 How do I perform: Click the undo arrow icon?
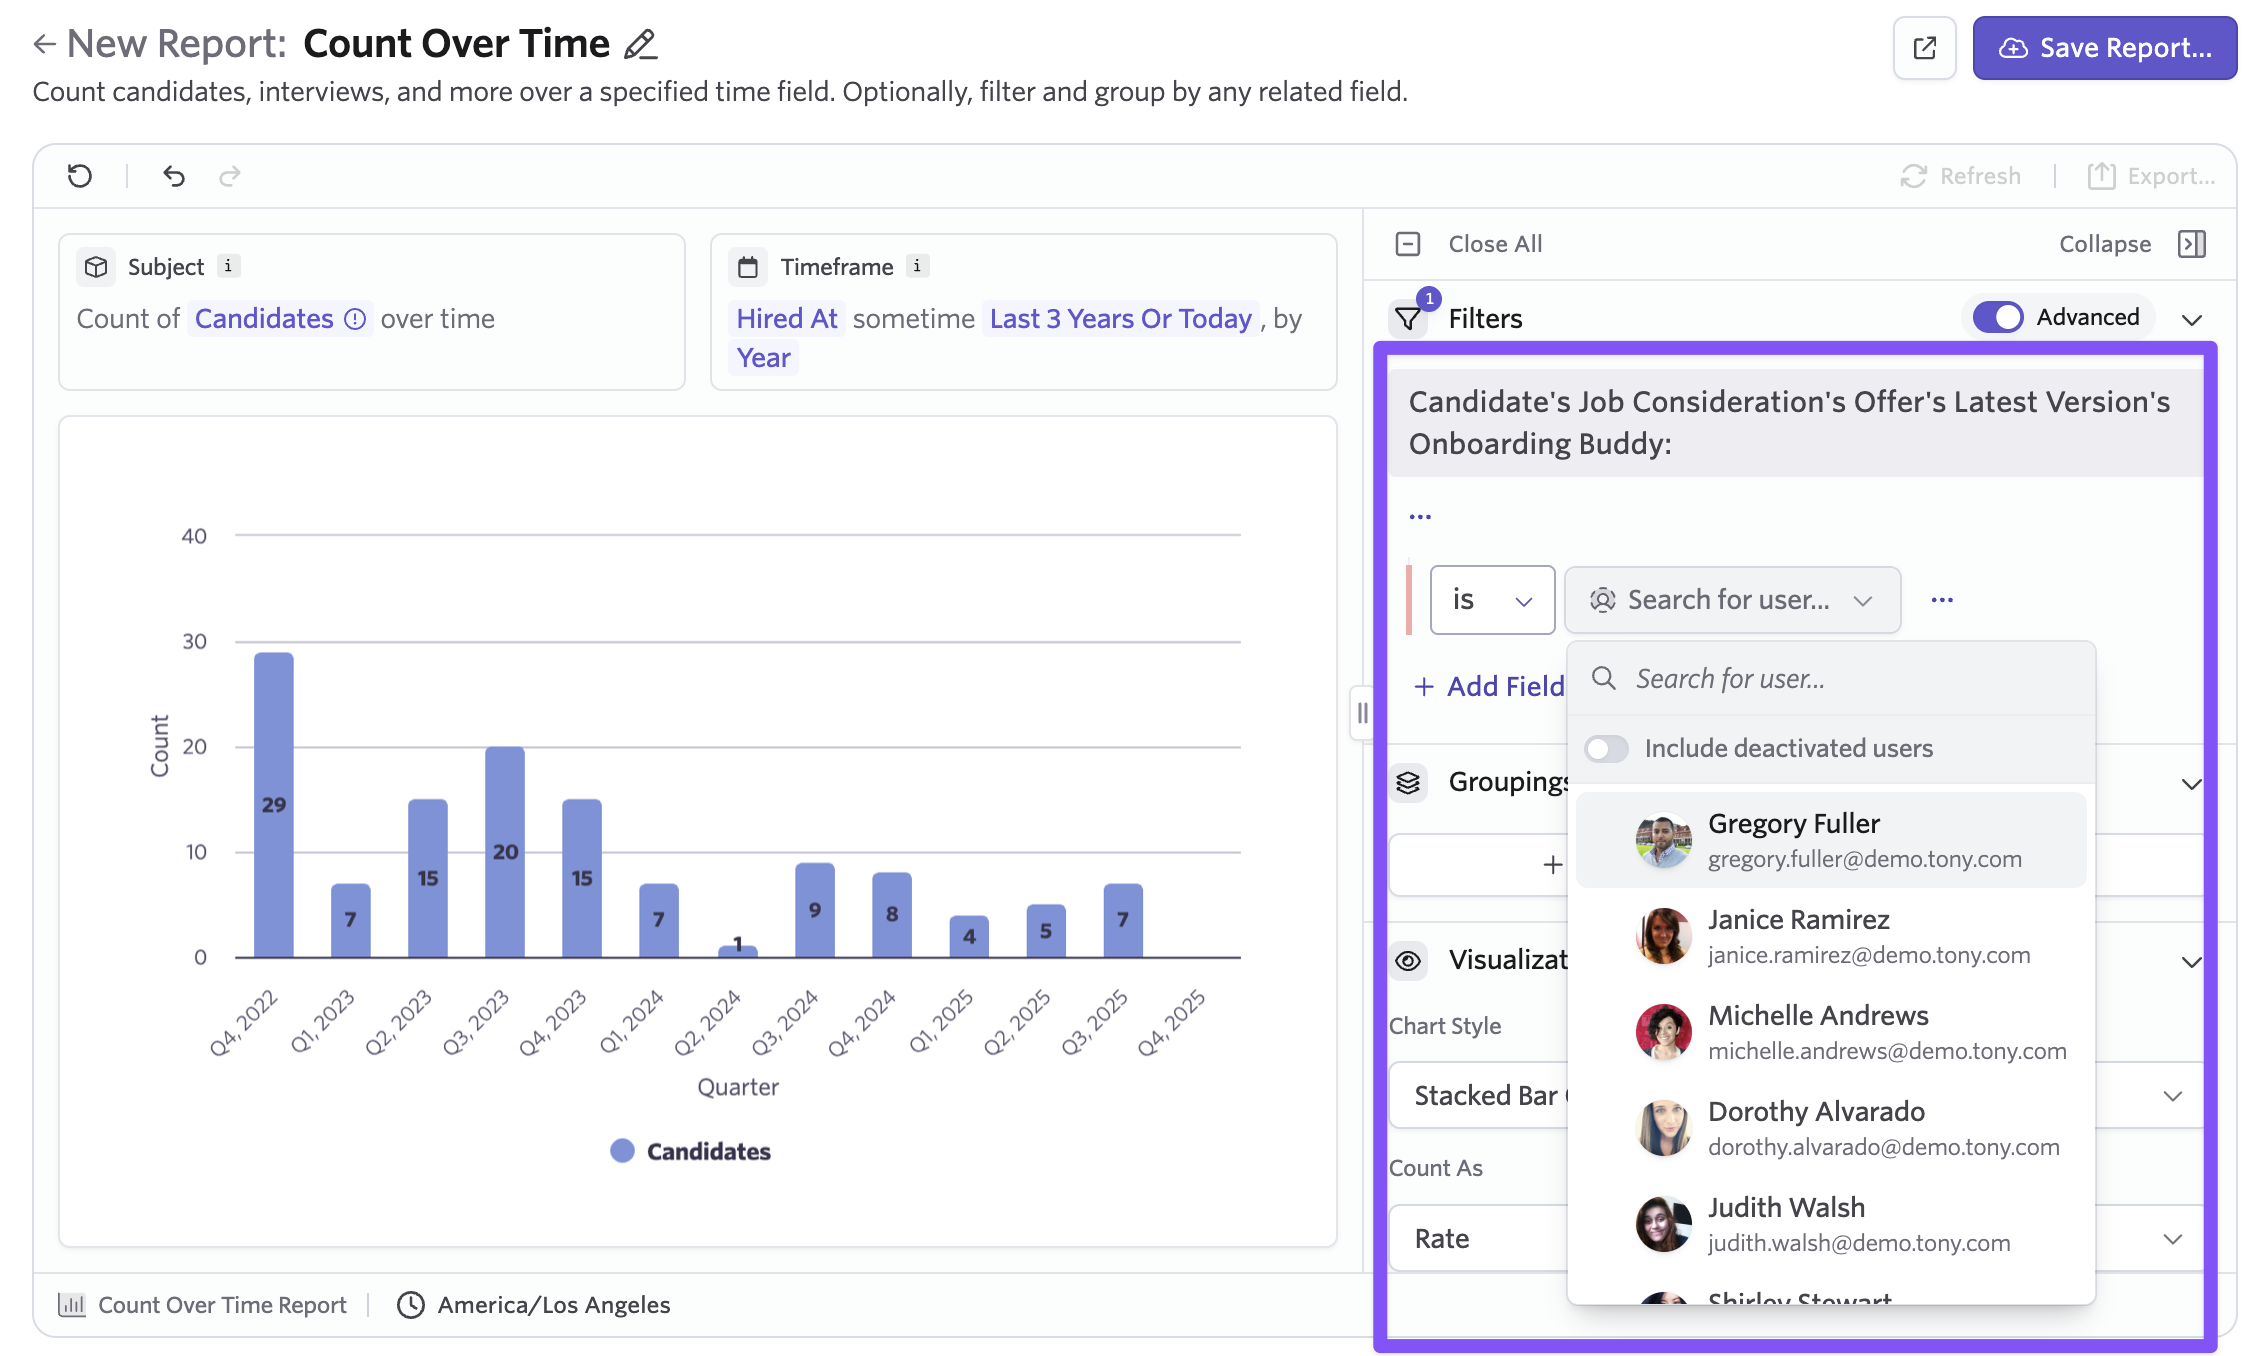click(174, 176)
